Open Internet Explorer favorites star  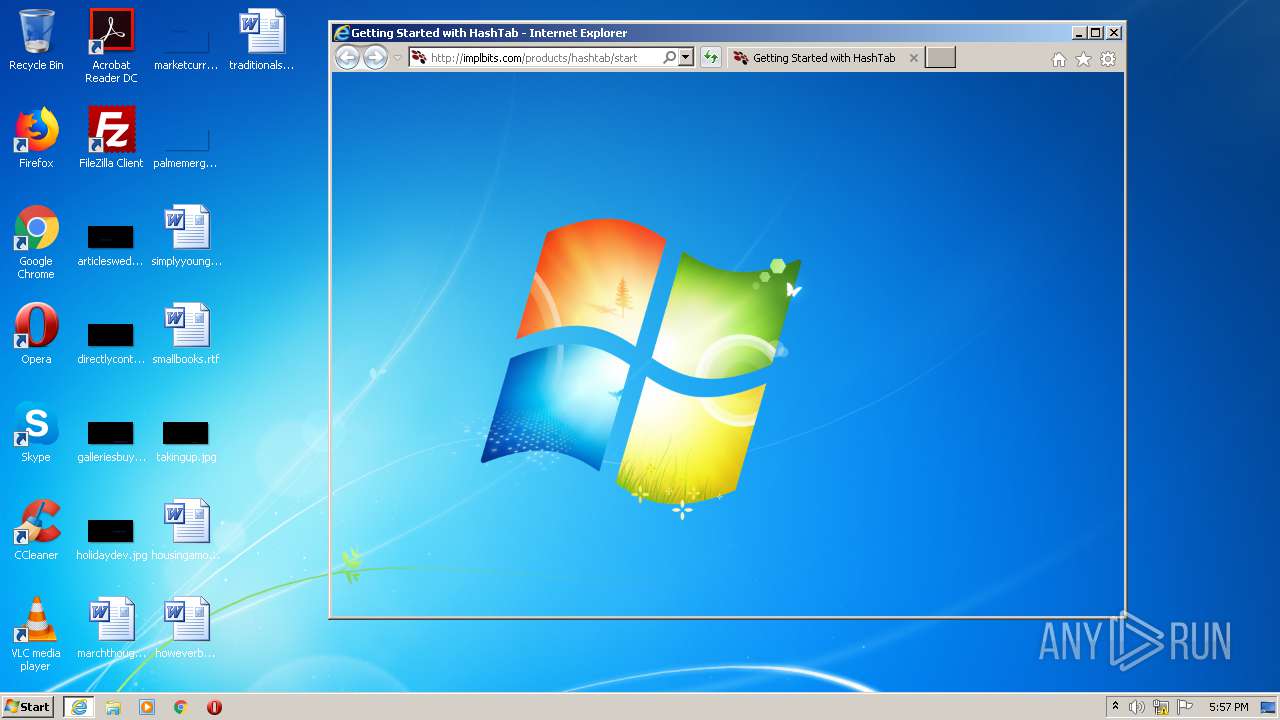(1083, 59)
